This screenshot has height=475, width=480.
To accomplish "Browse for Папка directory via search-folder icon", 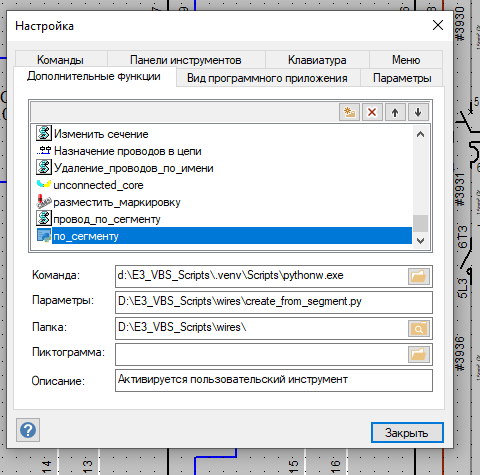I will point(419,329).
